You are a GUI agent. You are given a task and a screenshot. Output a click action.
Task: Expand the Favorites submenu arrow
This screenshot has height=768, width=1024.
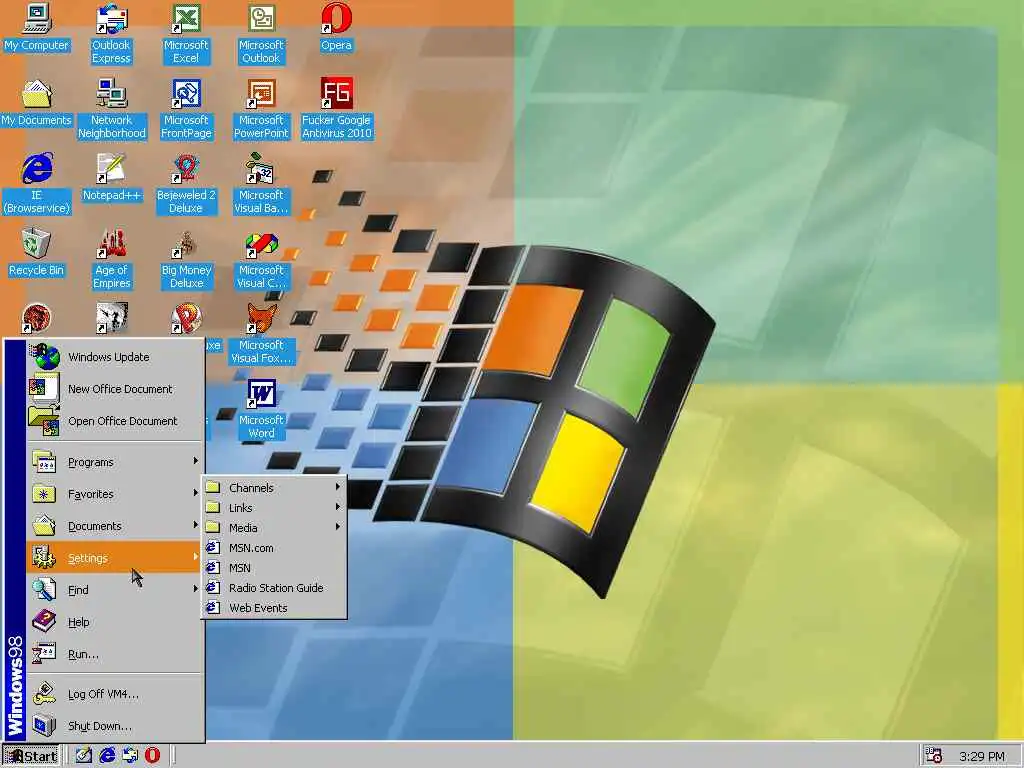(195, 493)
